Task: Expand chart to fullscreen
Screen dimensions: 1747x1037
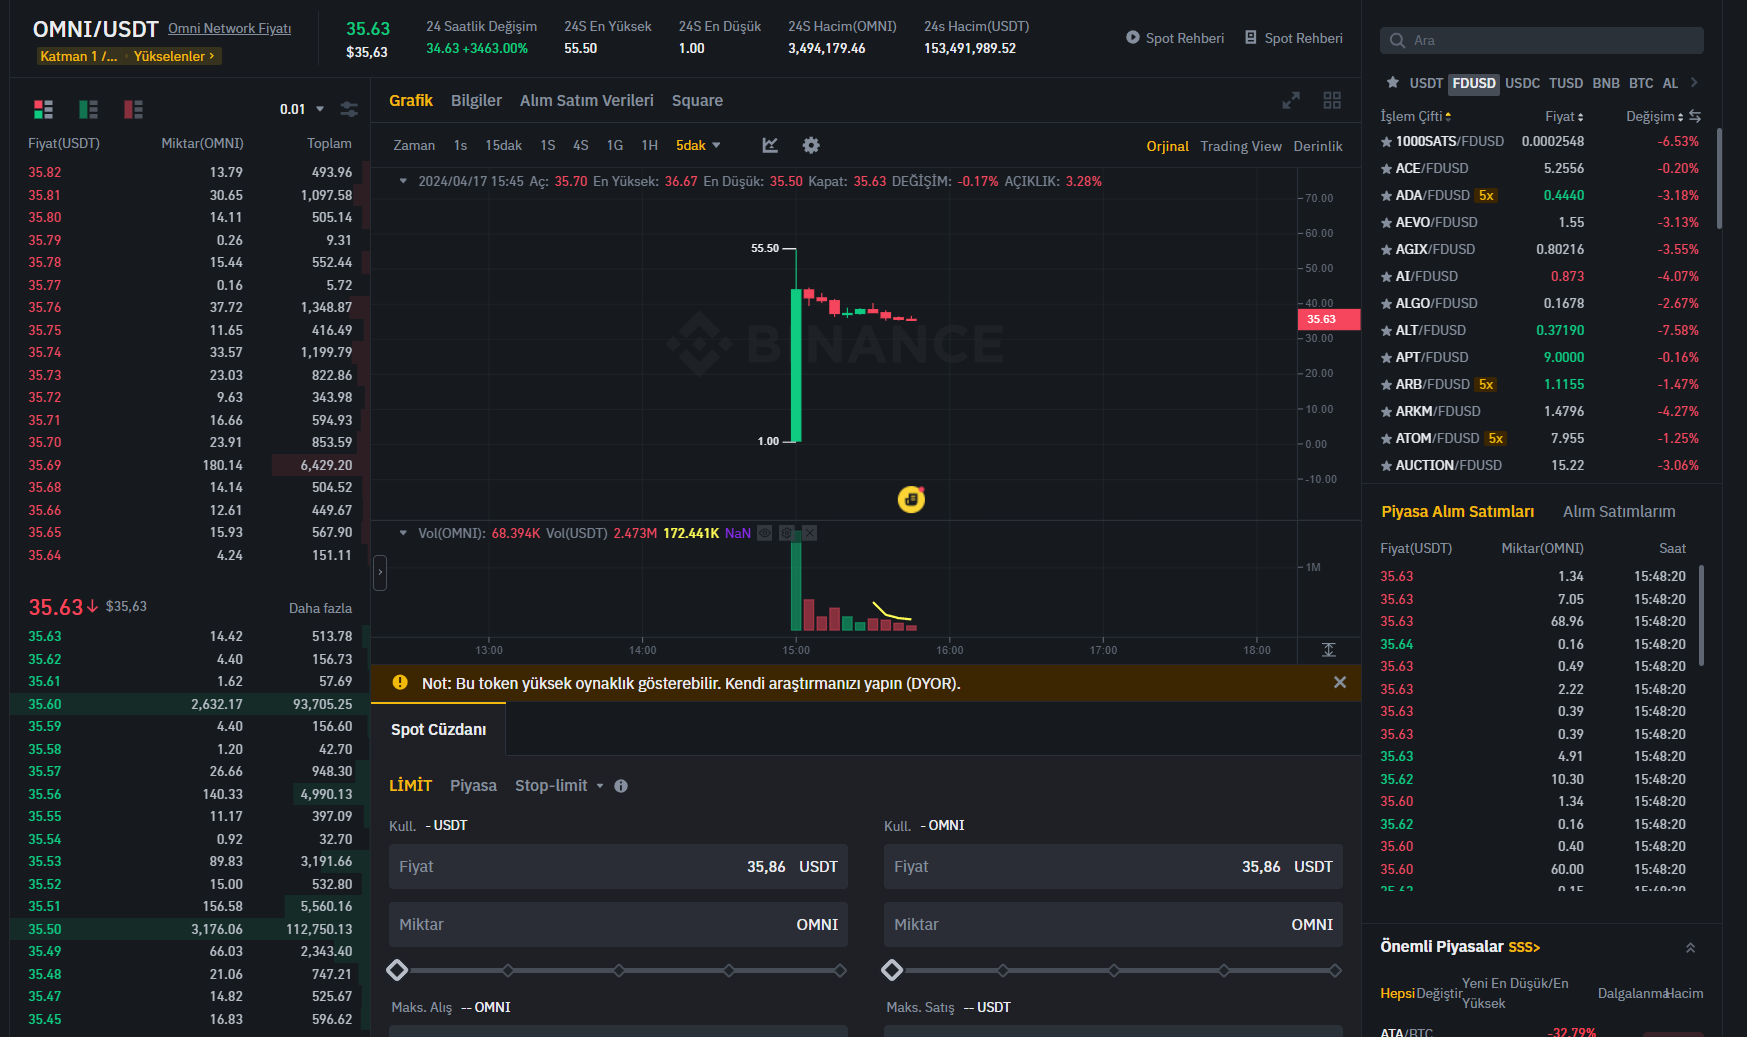Action: (x=1291, y=101)
